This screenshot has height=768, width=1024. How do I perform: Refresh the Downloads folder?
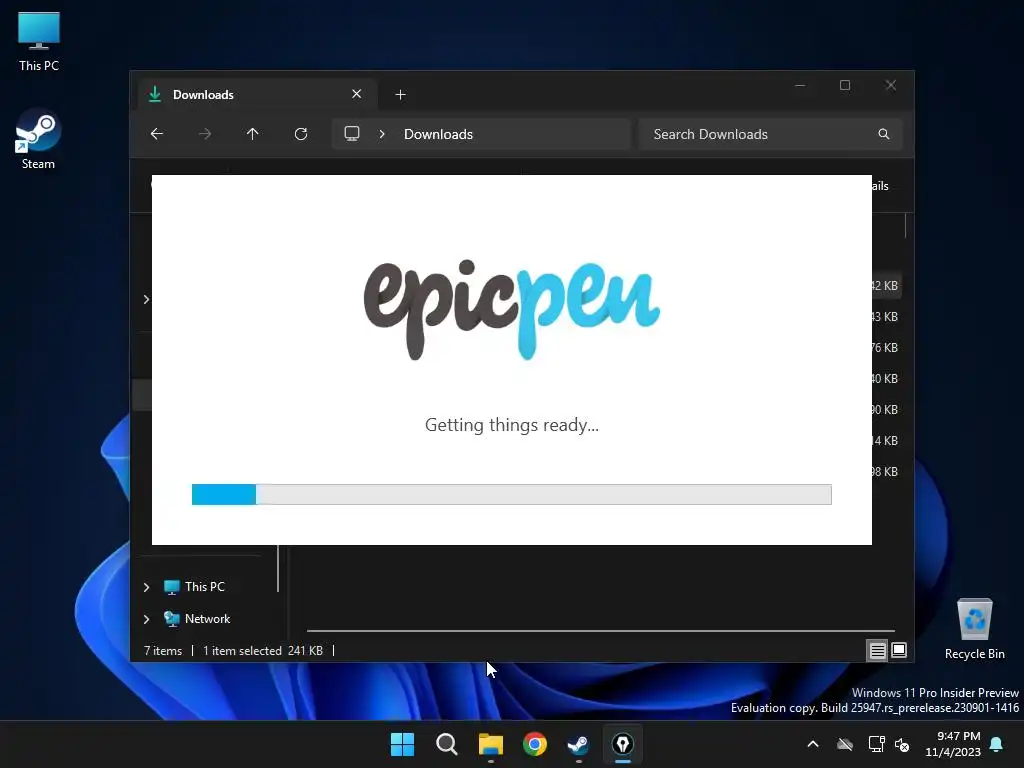click(301, 134)
